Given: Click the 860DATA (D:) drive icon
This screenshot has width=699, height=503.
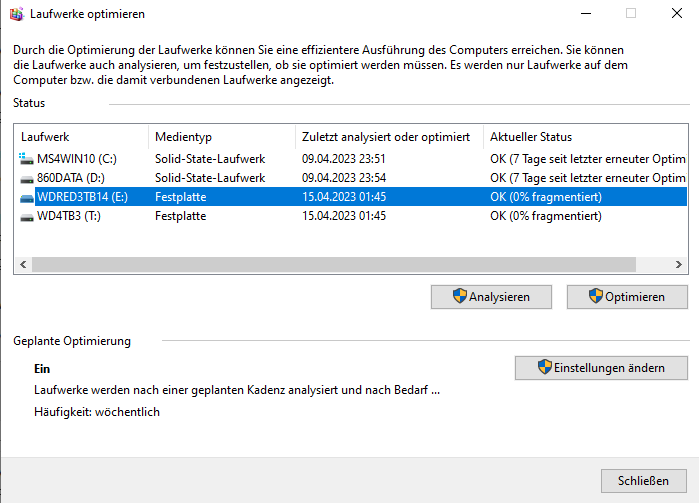Looking at the screenshot, I should point(27,179).
